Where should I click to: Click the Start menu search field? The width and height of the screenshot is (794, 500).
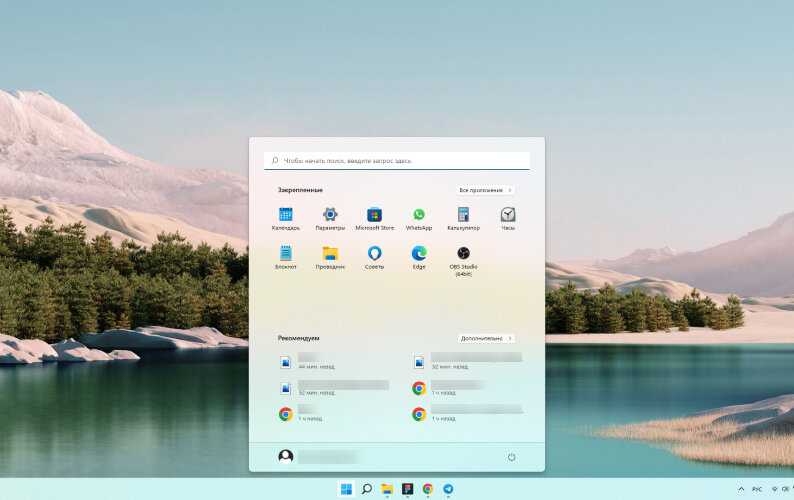(396, 161)
